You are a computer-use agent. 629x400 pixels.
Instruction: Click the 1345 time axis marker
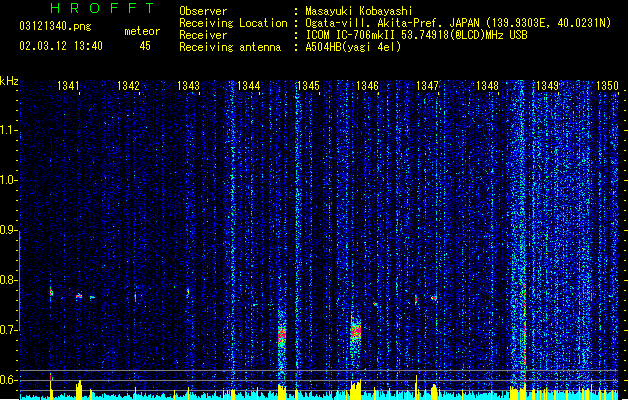click(x=308, y=85)
